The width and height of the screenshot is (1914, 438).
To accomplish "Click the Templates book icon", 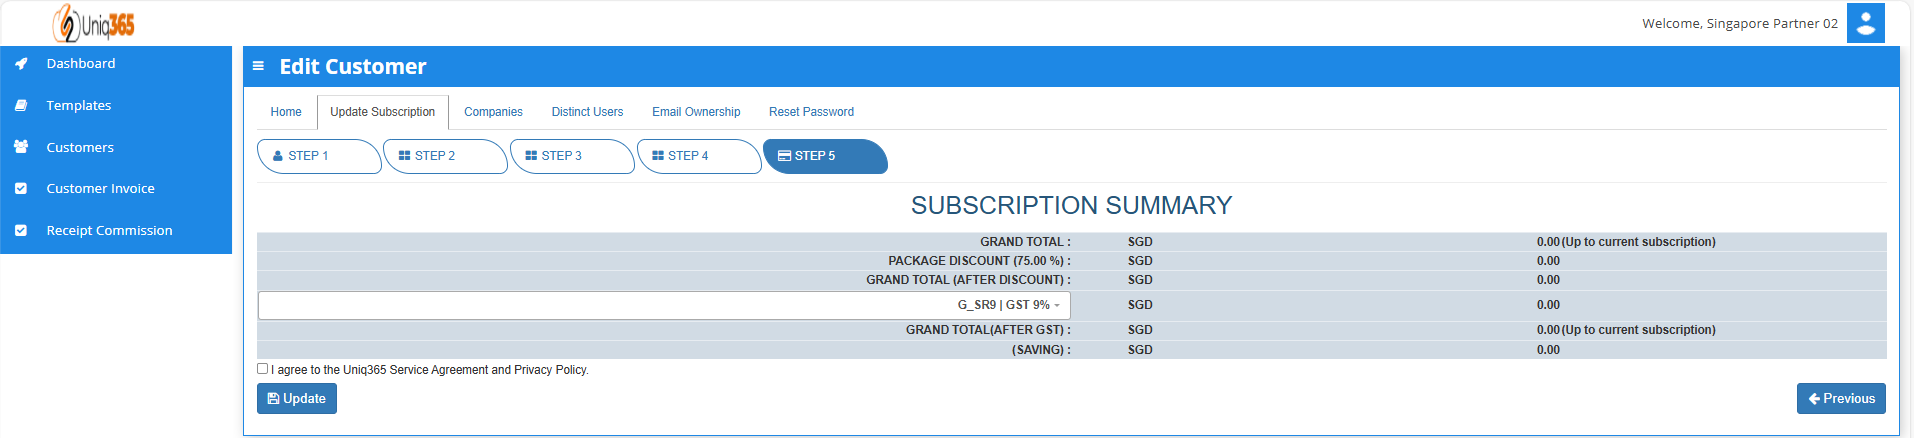I will (x=21, y=105).
